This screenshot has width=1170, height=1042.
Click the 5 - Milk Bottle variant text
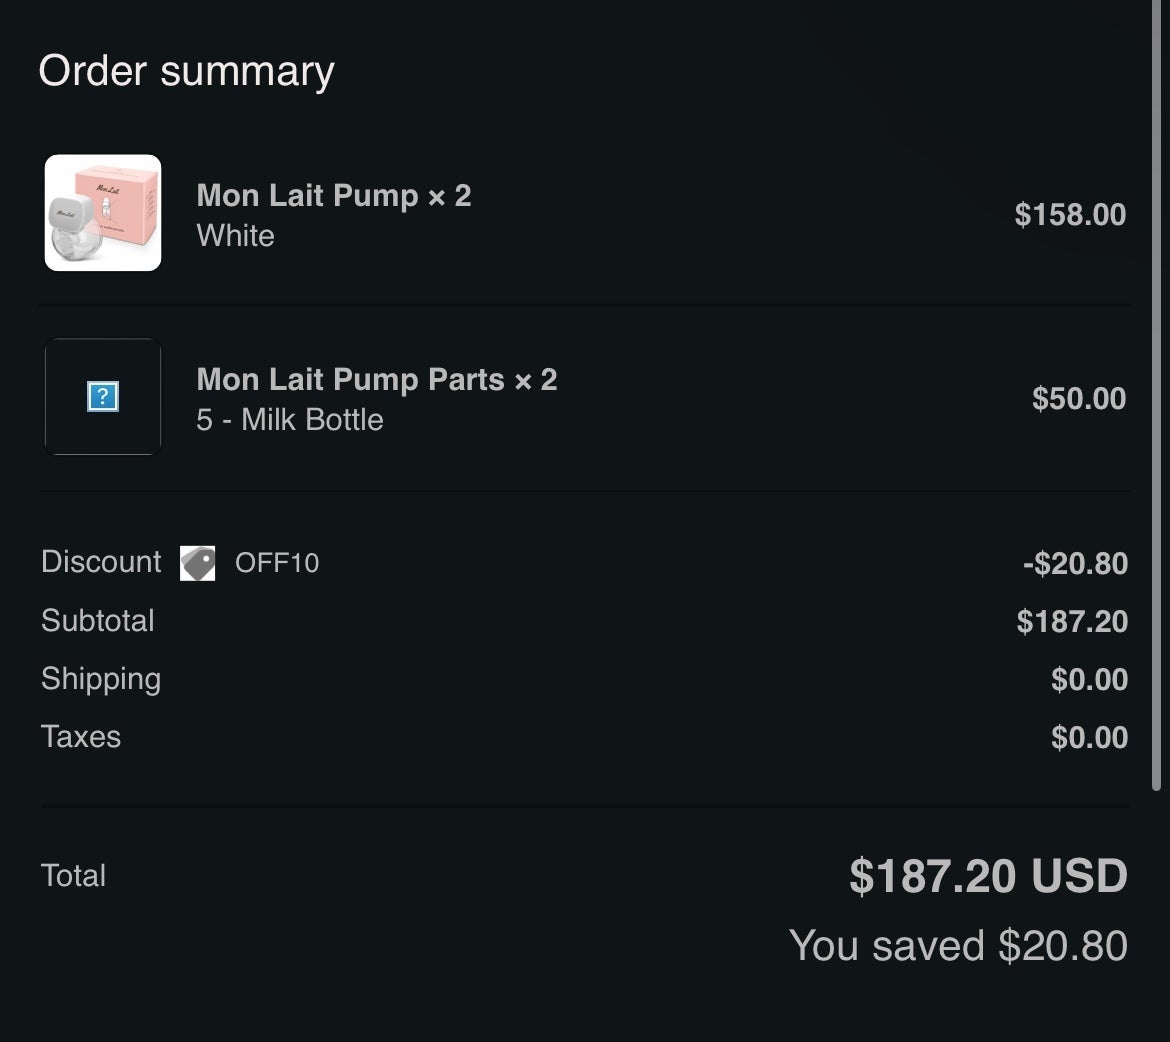point(290,420)
